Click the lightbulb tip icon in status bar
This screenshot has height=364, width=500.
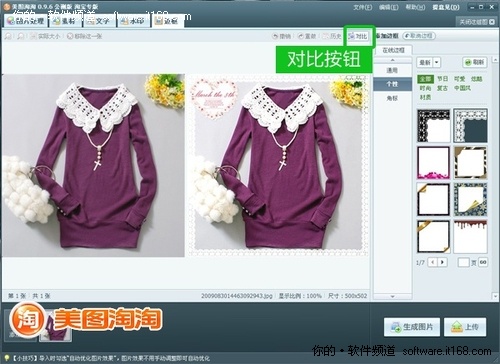point(6,358)
